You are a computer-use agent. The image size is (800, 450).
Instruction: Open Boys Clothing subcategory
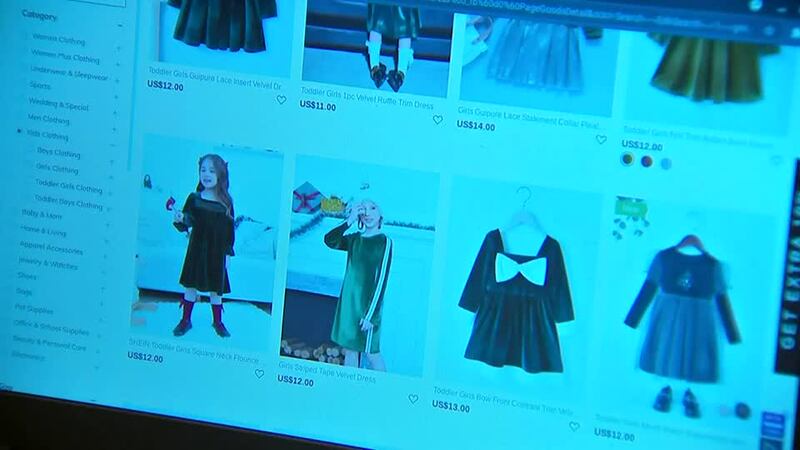(x=58, y=152)
